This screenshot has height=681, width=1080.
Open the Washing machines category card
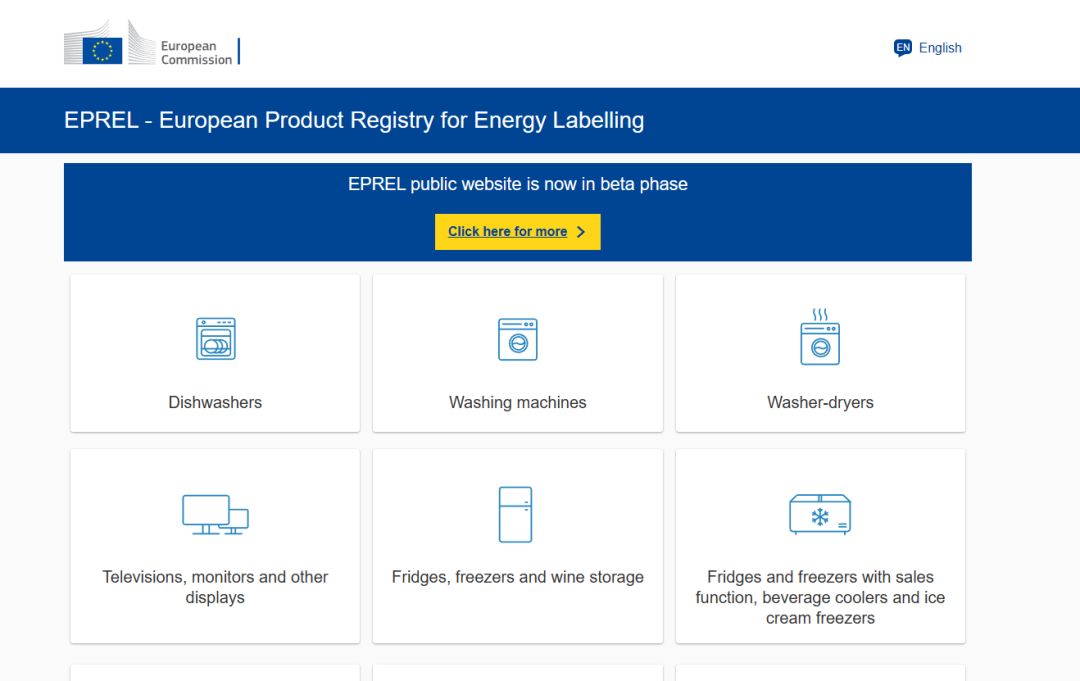pos(517,352)
